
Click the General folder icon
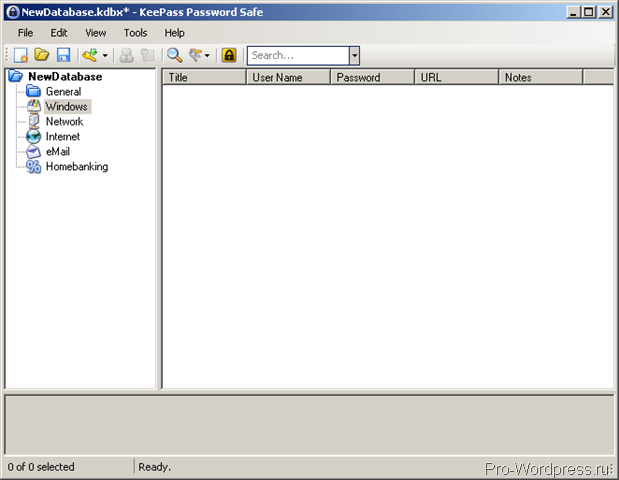click(x=34, y=91)
